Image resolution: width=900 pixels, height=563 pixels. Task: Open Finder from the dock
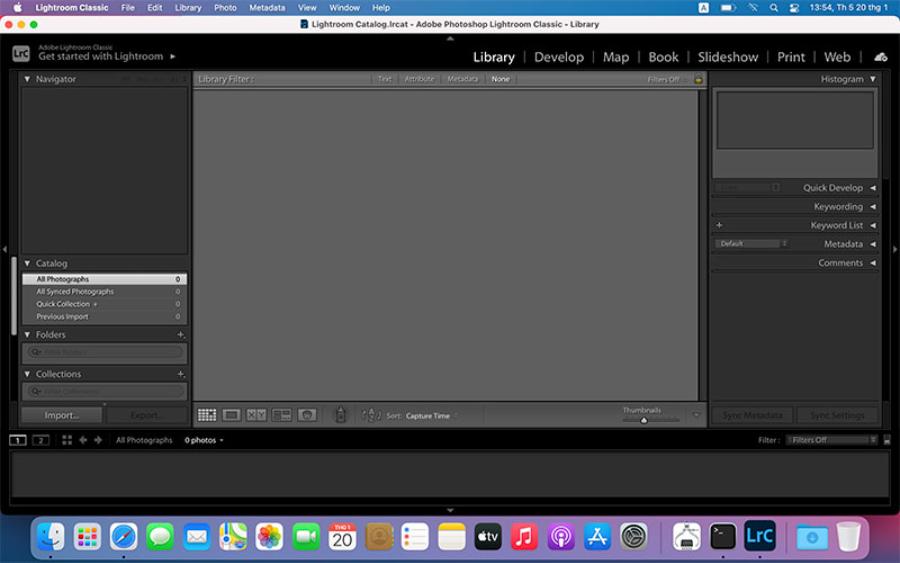click(x=51, y=537)
